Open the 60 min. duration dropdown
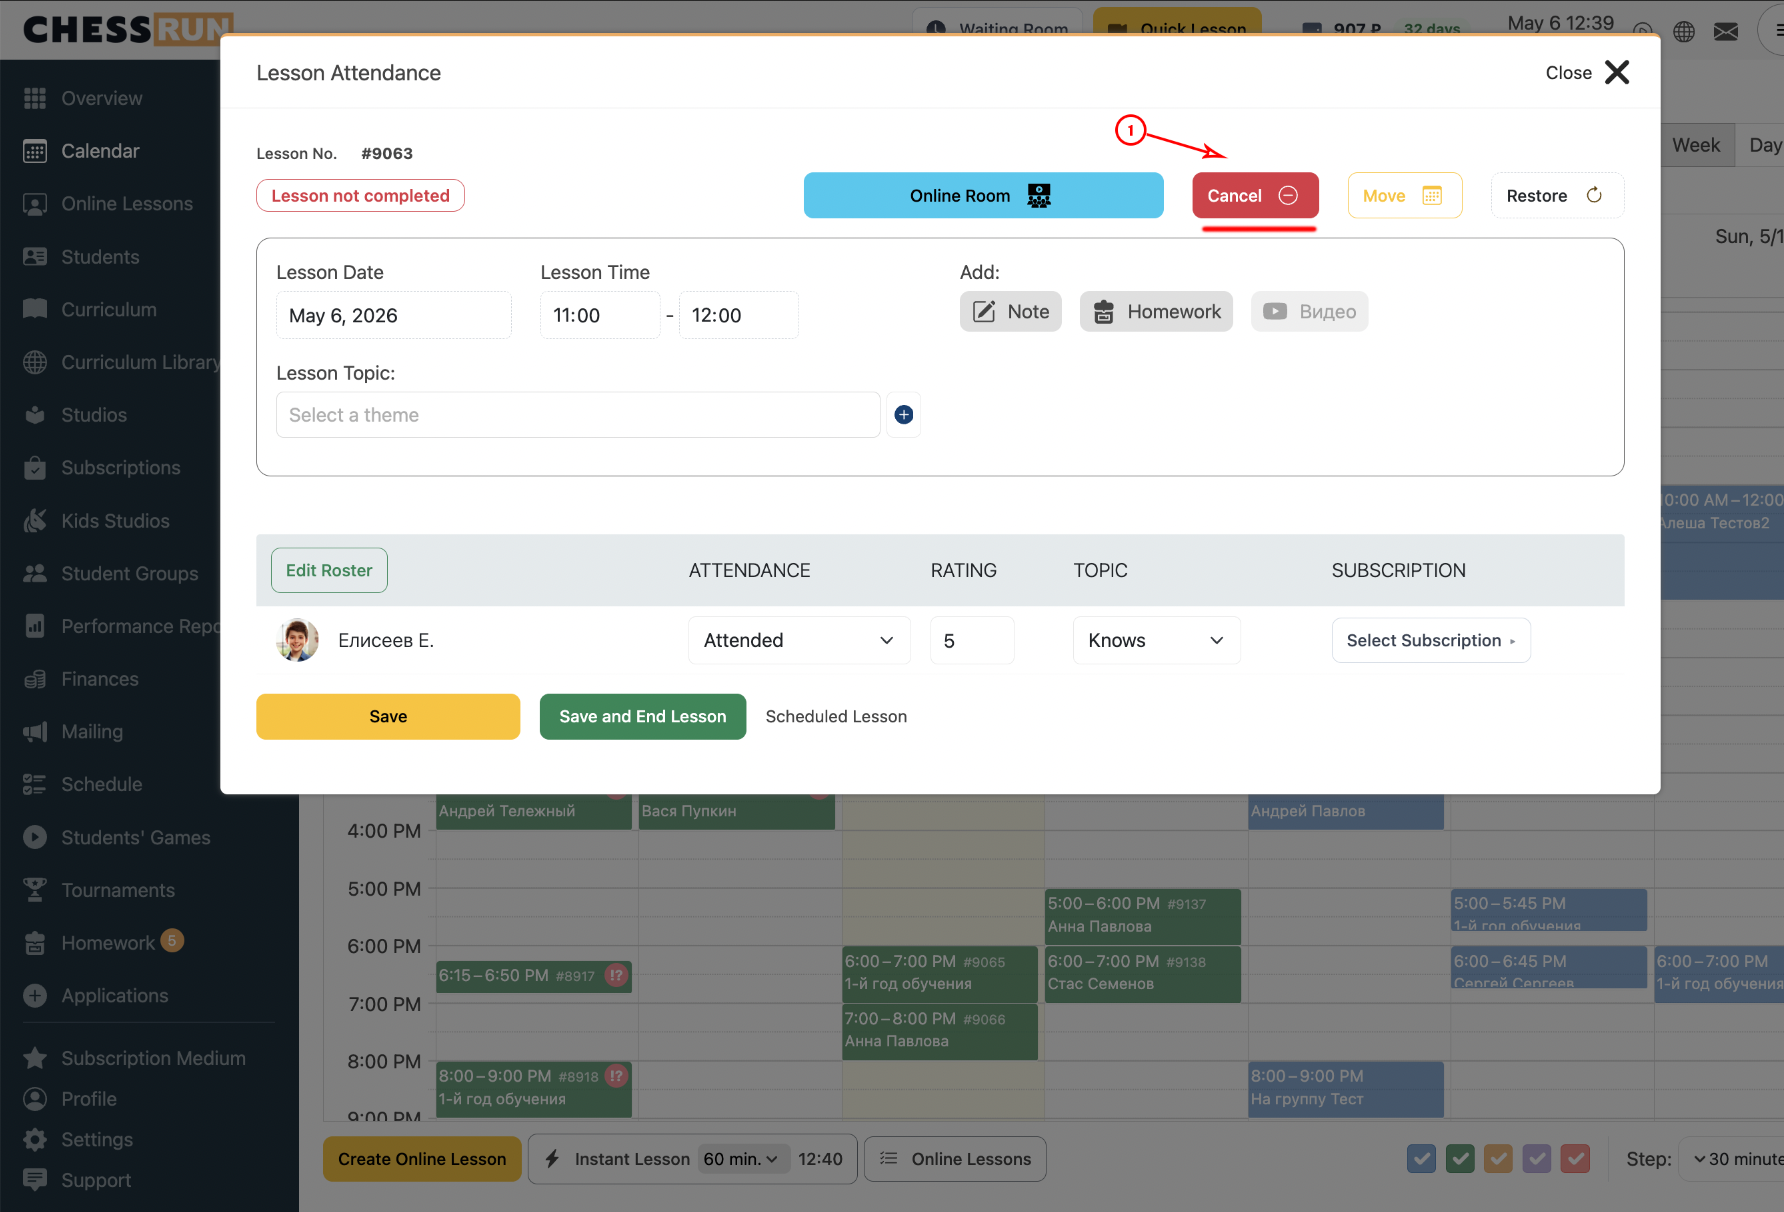This screenshot has width=1784, height=1212. pos(741,1159)
